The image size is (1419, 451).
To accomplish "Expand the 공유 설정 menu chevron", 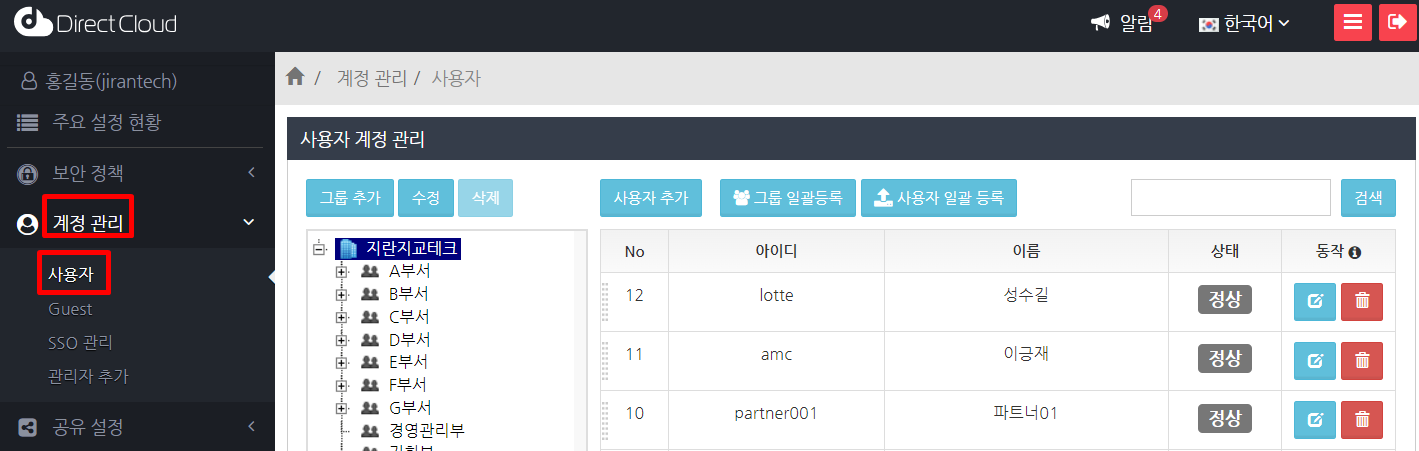I will coord(252,428).
